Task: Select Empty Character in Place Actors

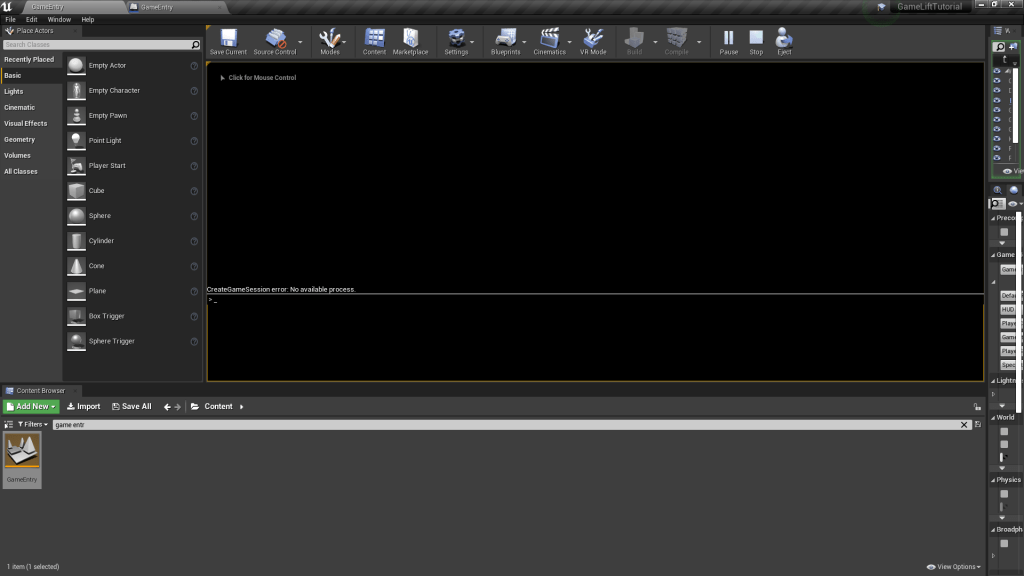Action: [x=114, y=91]
